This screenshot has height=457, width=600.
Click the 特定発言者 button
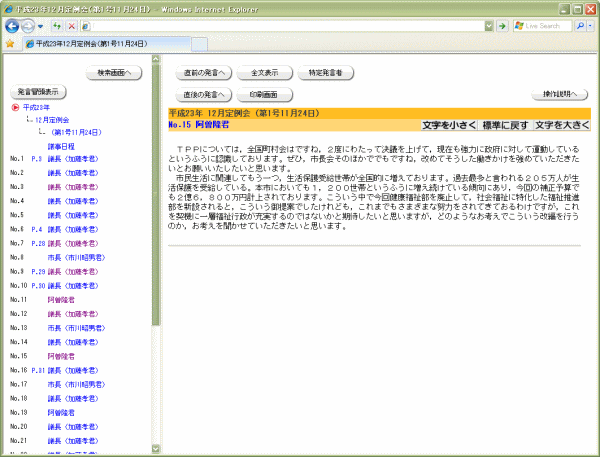point(326,73)
